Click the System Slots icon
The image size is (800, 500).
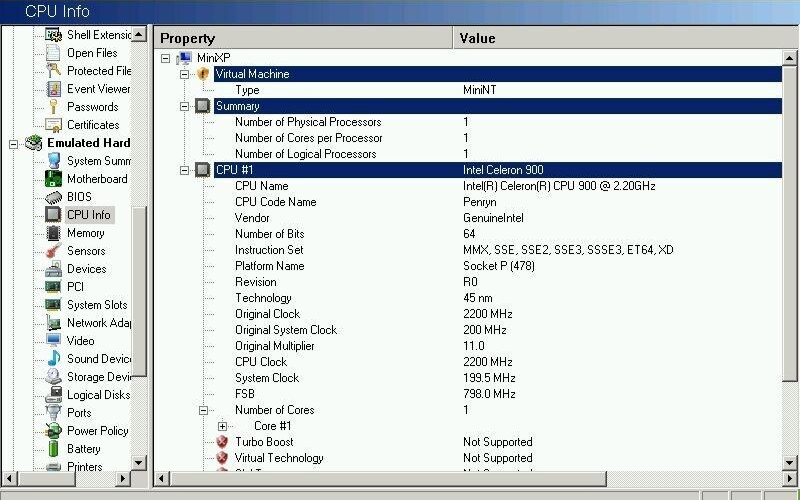tap(53, 305)
